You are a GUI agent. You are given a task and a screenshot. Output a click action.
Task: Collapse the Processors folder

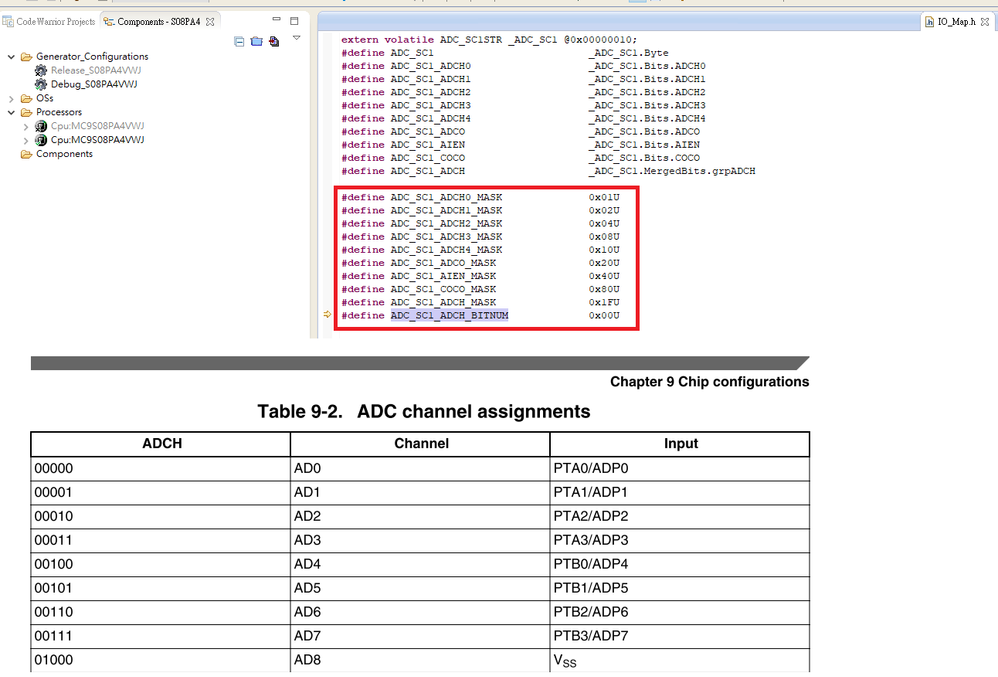tap(11, 112)
